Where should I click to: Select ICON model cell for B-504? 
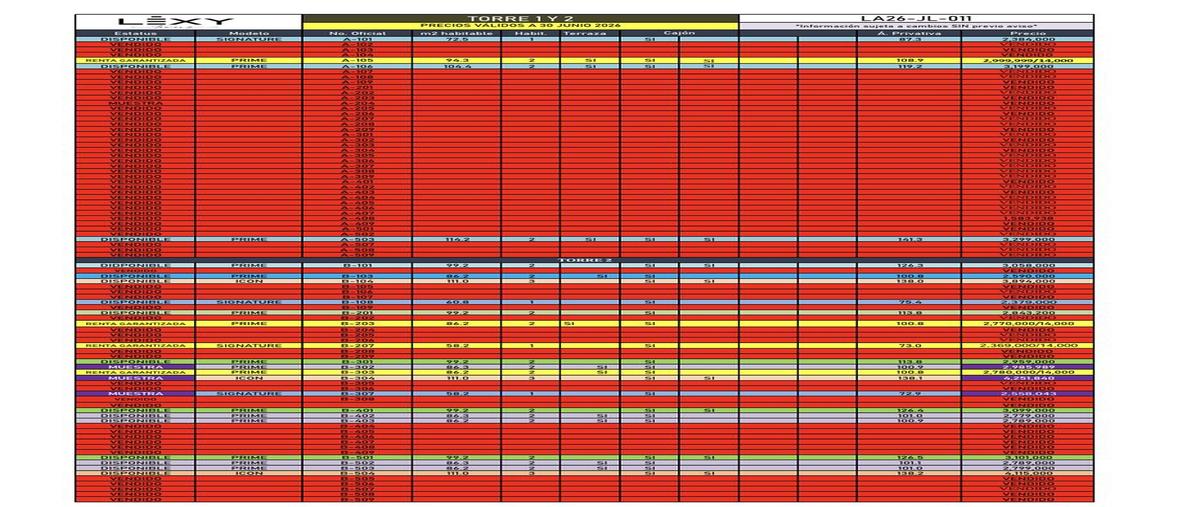tap(249, 473)
